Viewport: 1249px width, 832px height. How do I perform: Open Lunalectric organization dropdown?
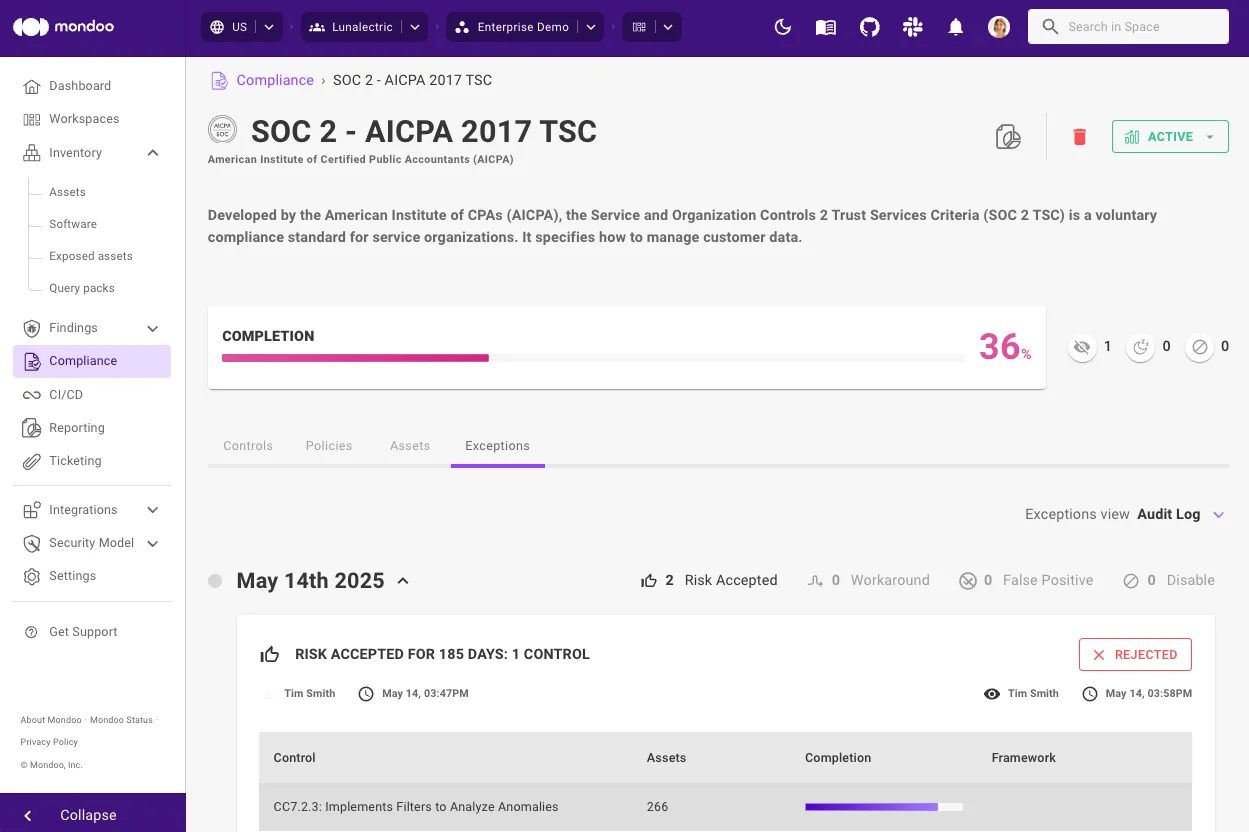364,27
